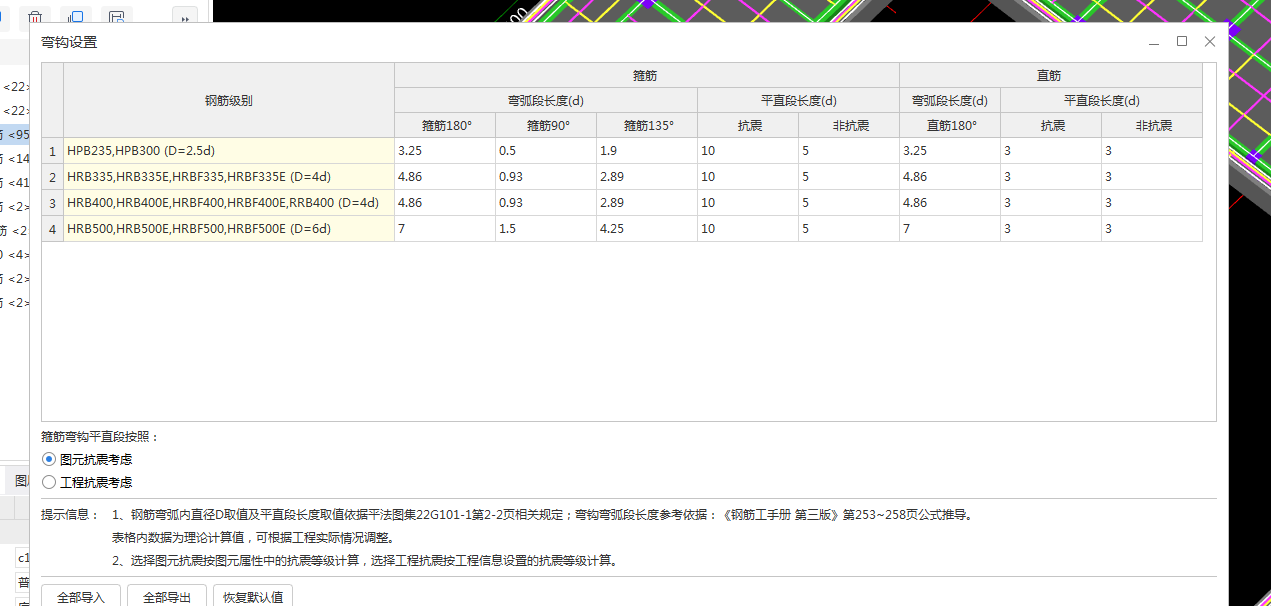Edit HPB235 箍筋135° value 1.9
1271x606 pixels.
(x=647, y=151)
